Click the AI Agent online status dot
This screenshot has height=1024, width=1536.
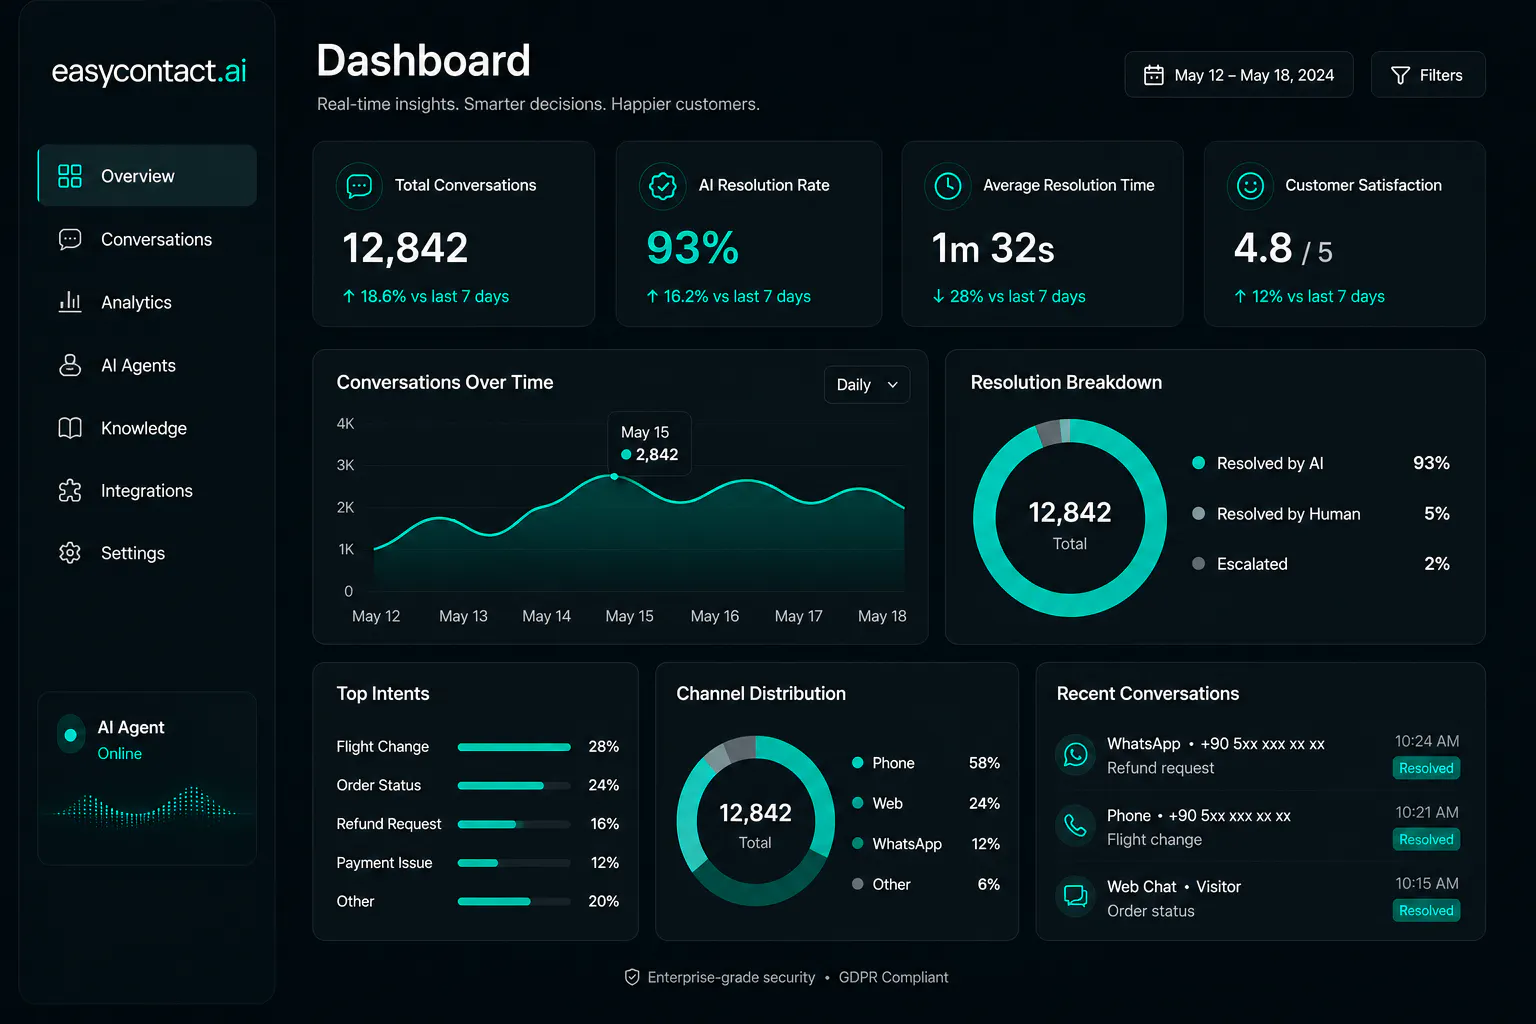[x=70, y=735]
